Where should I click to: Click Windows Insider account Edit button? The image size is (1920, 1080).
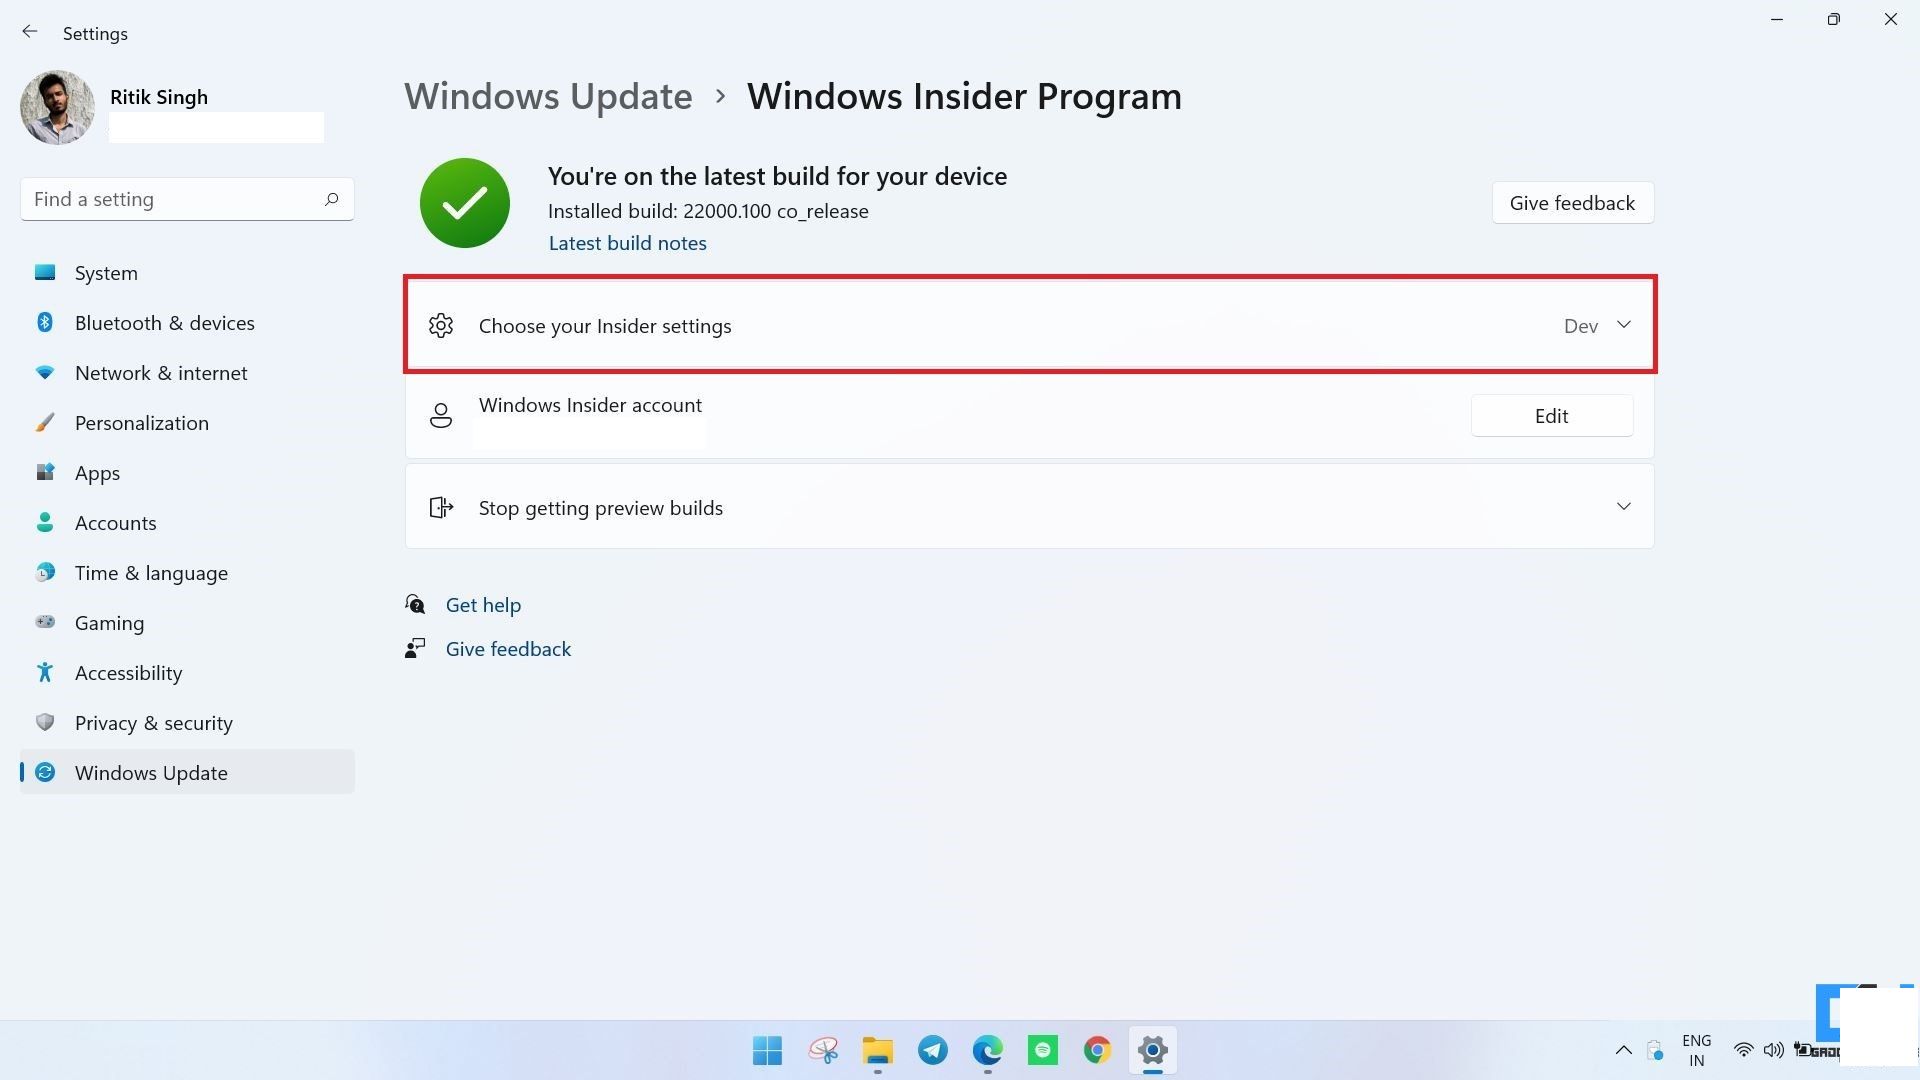[x=1551, y=415]
